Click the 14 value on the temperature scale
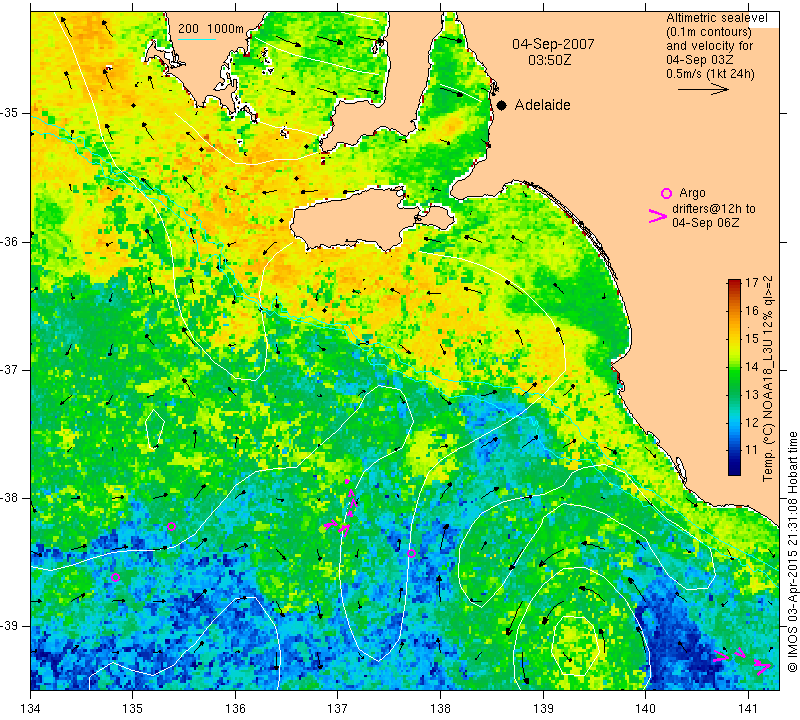The width and height of the screenshot is (800, 720). tap(752, 366)
